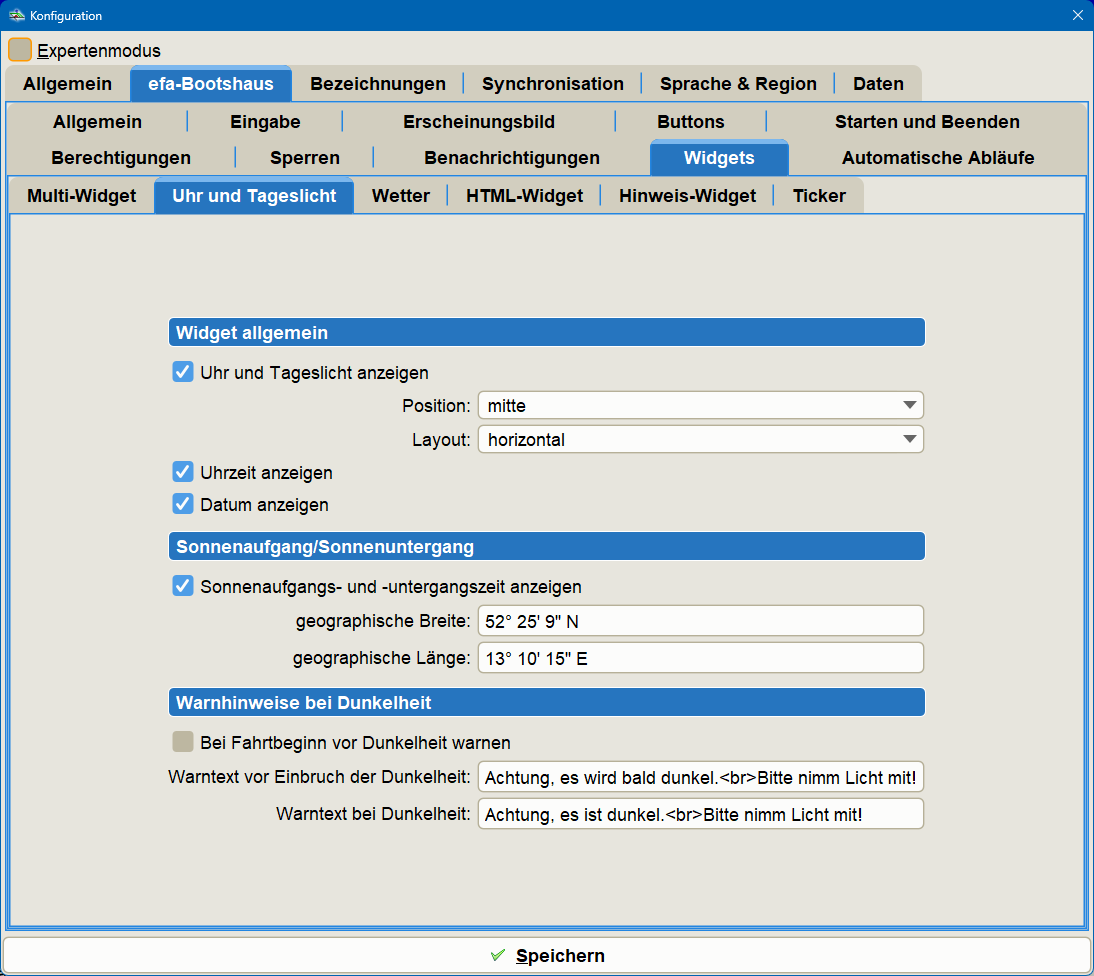Close the Konfiguration window
The height and width of the screenshot is (976, 1094).
[1077, 15]
